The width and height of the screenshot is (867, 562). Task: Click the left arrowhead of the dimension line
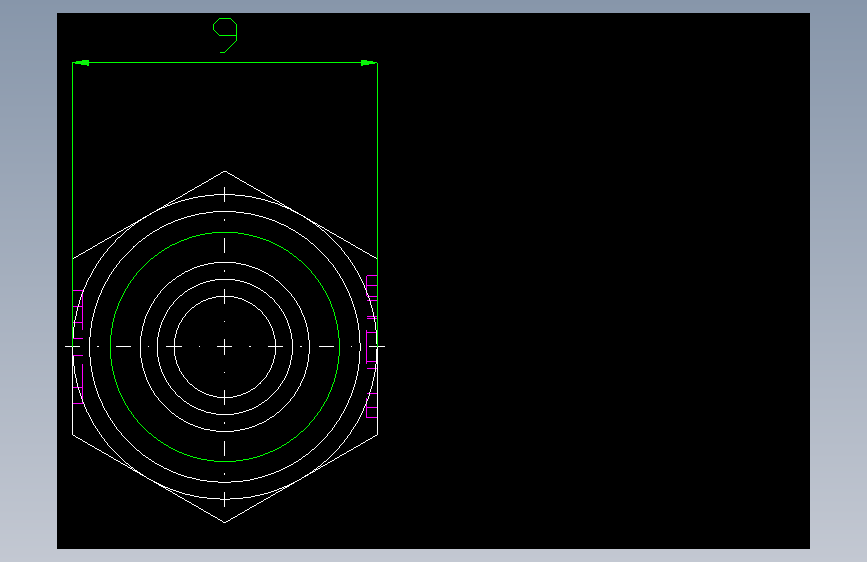pyautogui.click(x=81, y=63)
